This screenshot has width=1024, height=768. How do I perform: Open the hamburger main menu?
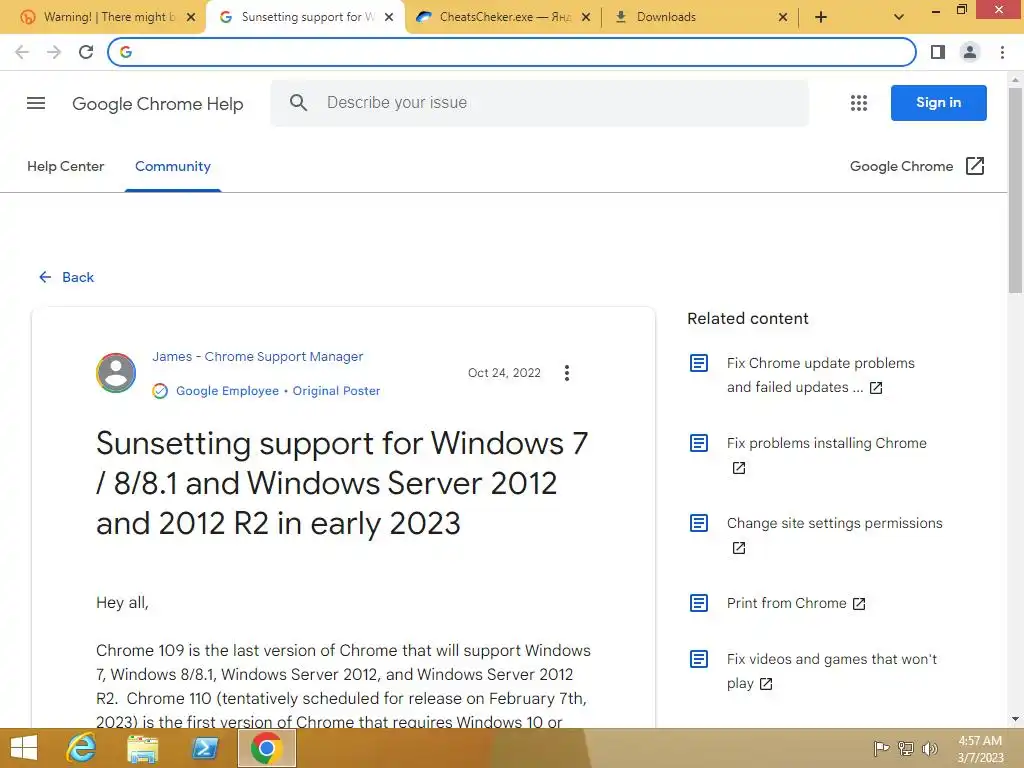pos(36,103)
